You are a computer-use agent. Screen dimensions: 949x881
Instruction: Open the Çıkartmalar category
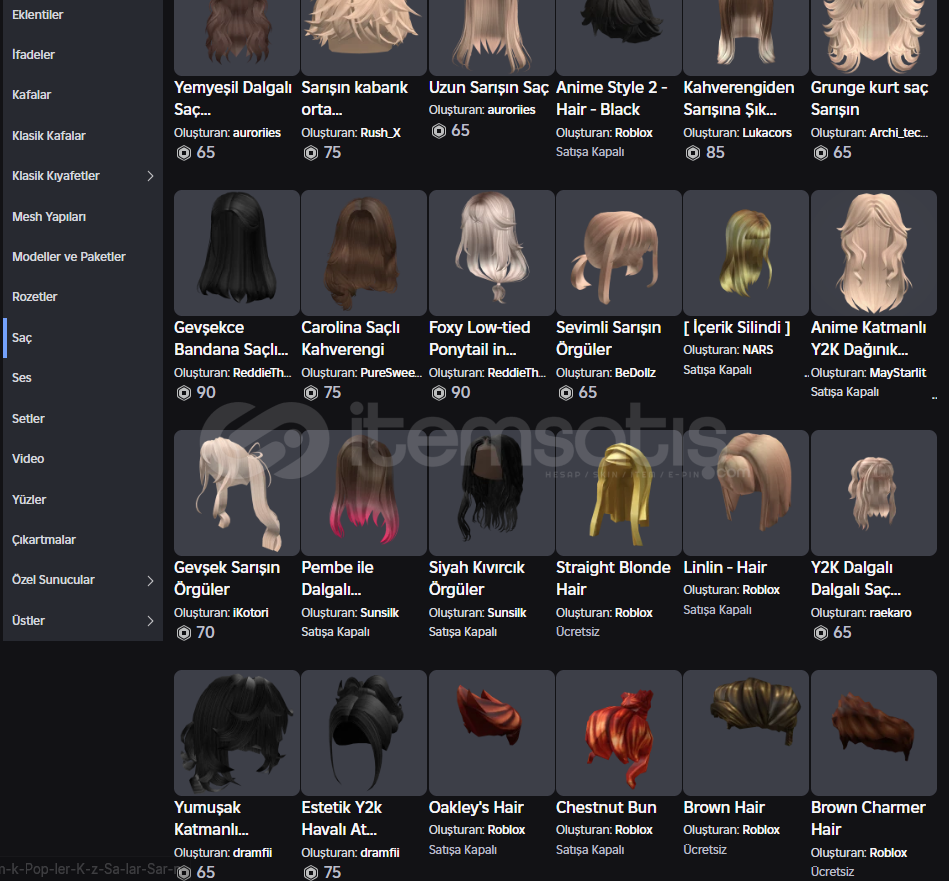(44, 540)
